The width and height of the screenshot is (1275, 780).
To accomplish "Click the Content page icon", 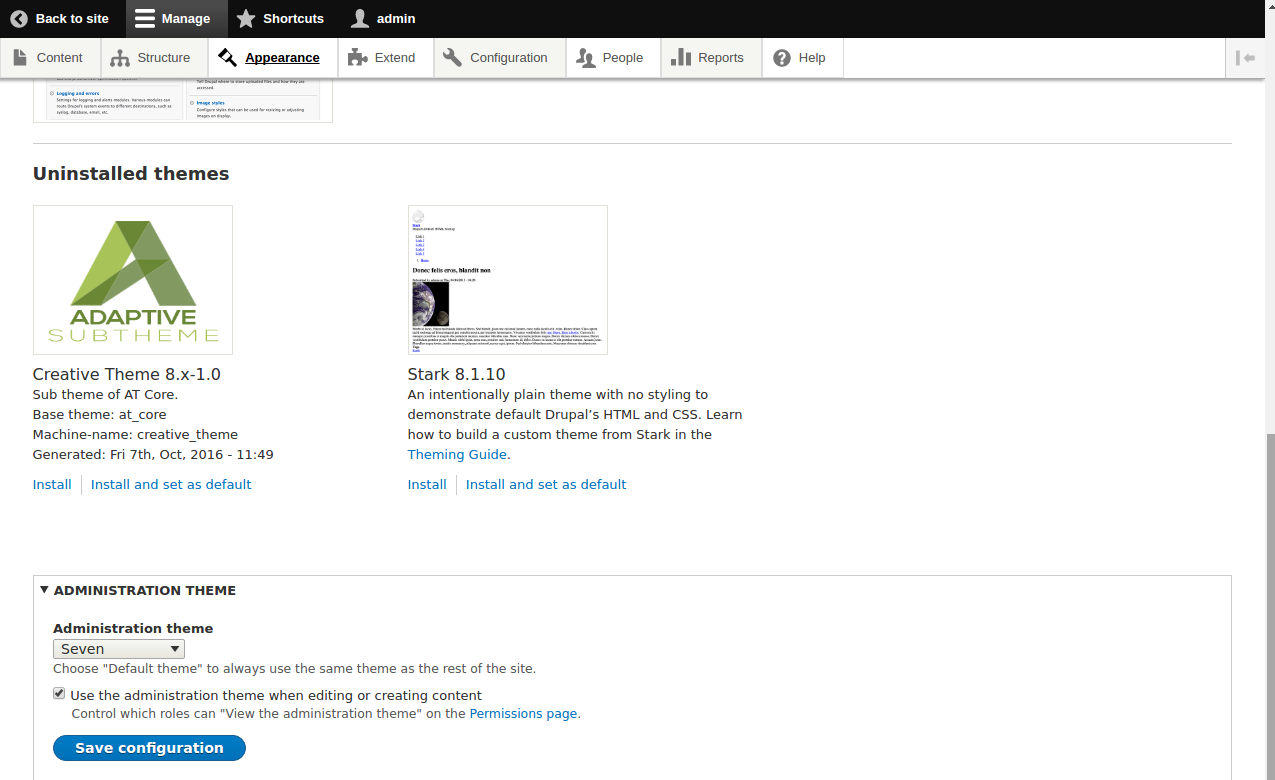I will 20,58.
